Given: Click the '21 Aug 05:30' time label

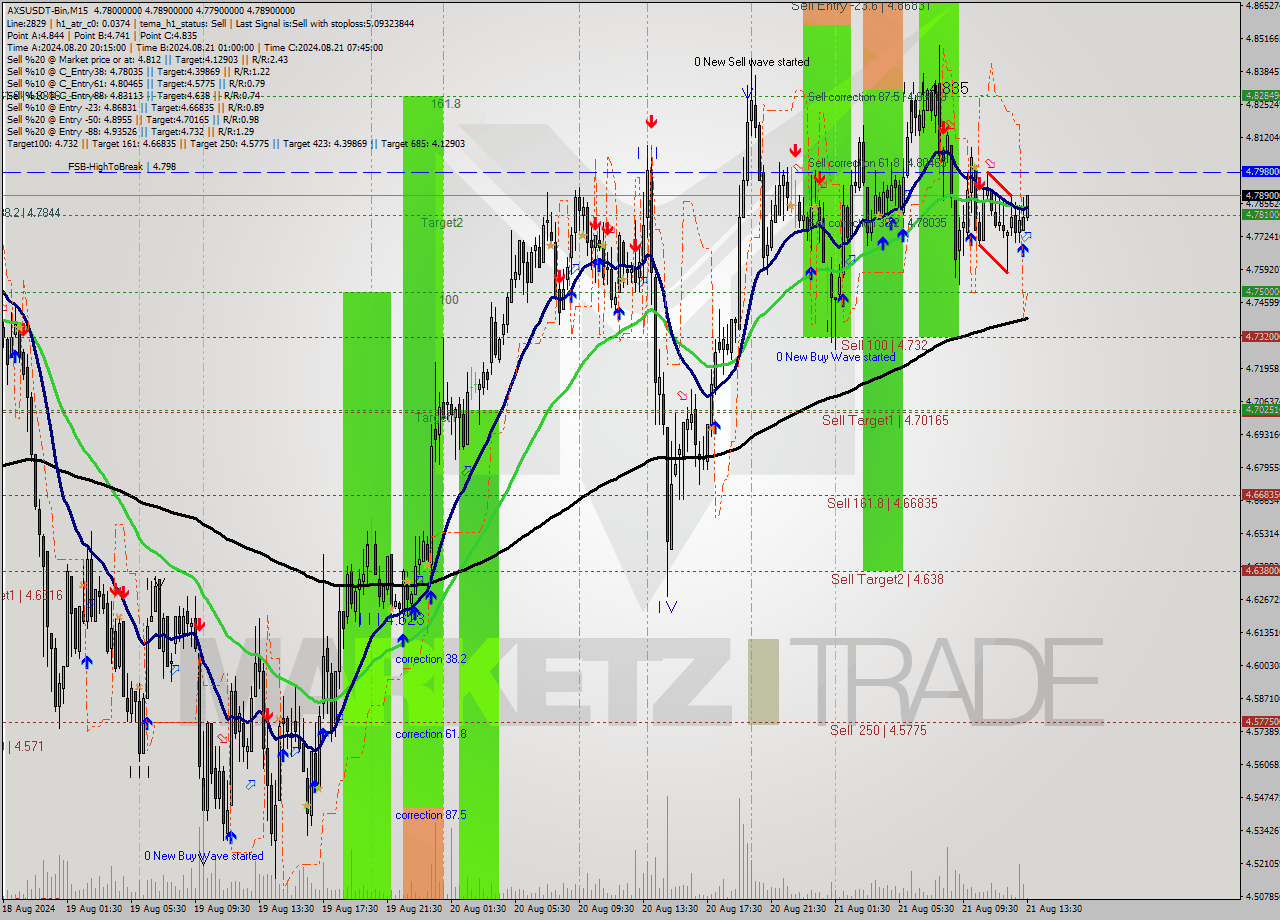Looking at the screenshot, I should pos(925,909).
